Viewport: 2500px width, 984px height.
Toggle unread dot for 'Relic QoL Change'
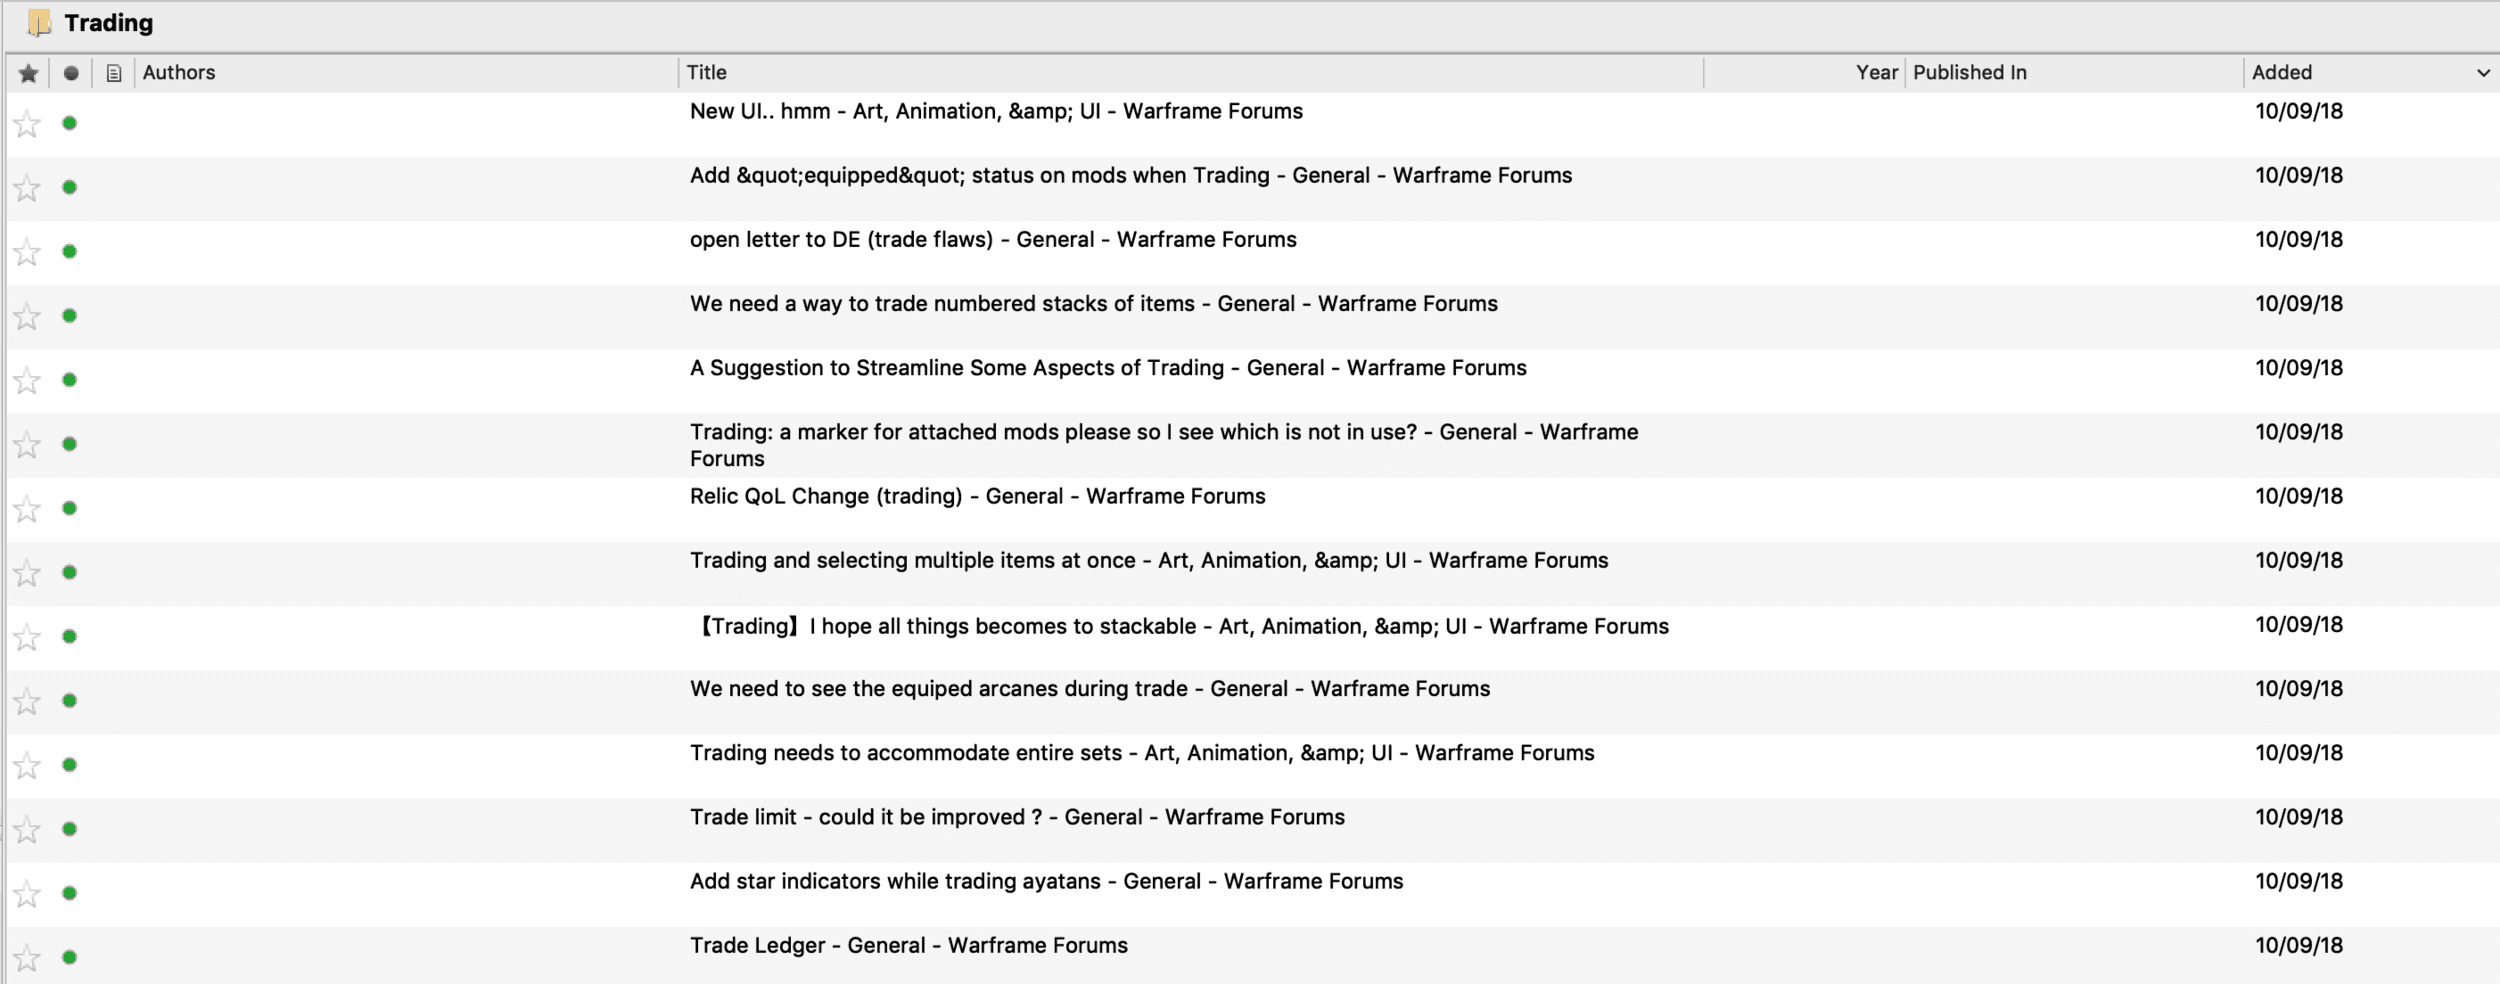coord(69,508)
